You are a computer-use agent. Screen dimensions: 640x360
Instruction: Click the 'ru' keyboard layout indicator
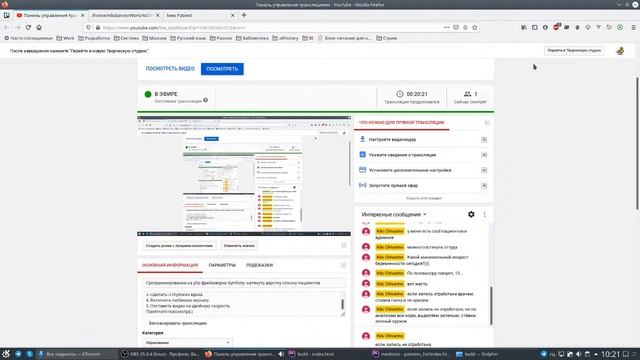coord(553,354)
